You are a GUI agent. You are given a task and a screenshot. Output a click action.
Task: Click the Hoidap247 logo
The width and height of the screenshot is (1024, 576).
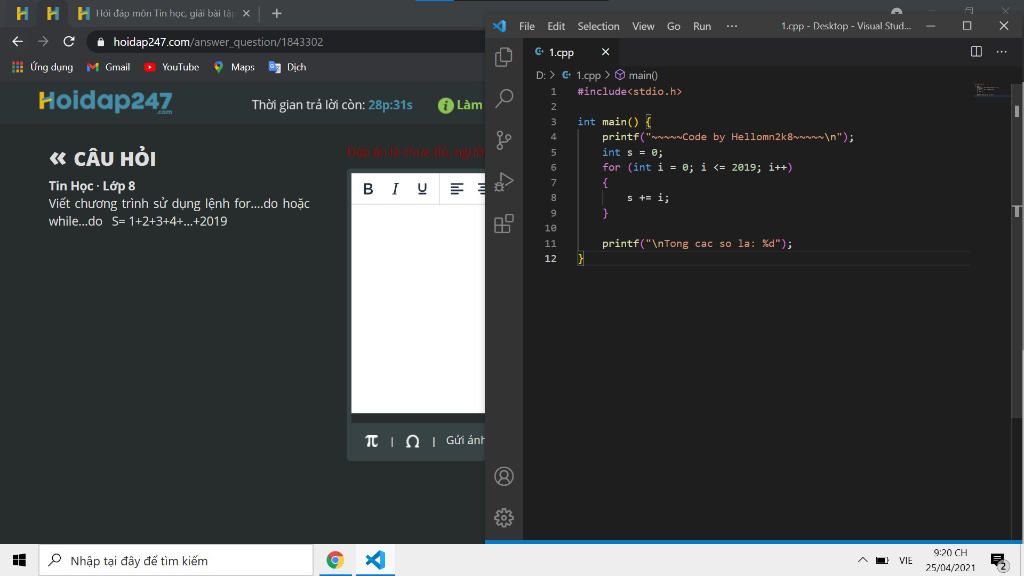tap(105, 102)
